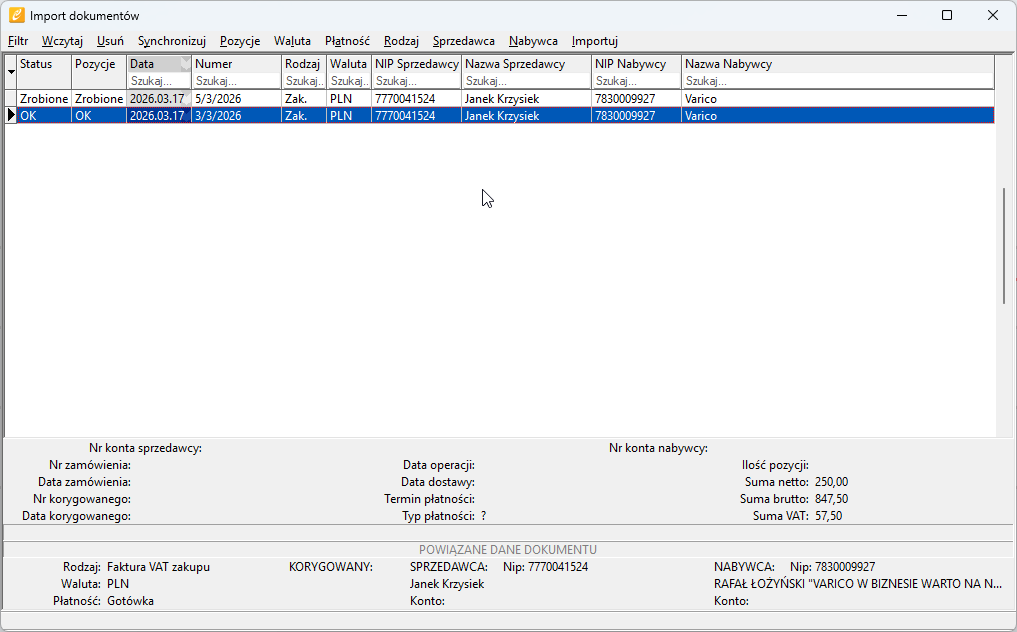Click the current row indicator arrow
The height and width of the screenshot is (632, 1017).
[x=11, y=116]
